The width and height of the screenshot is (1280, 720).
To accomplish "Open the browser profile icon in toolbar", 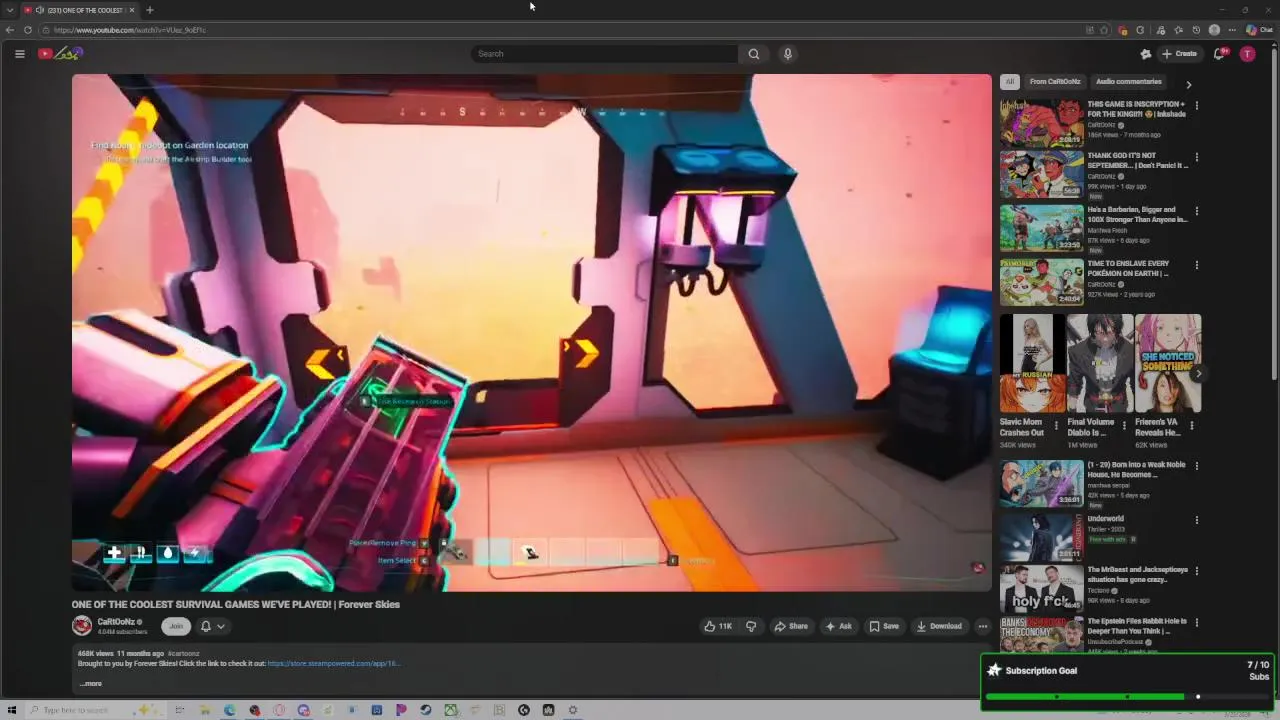I will coord(1214,30).
